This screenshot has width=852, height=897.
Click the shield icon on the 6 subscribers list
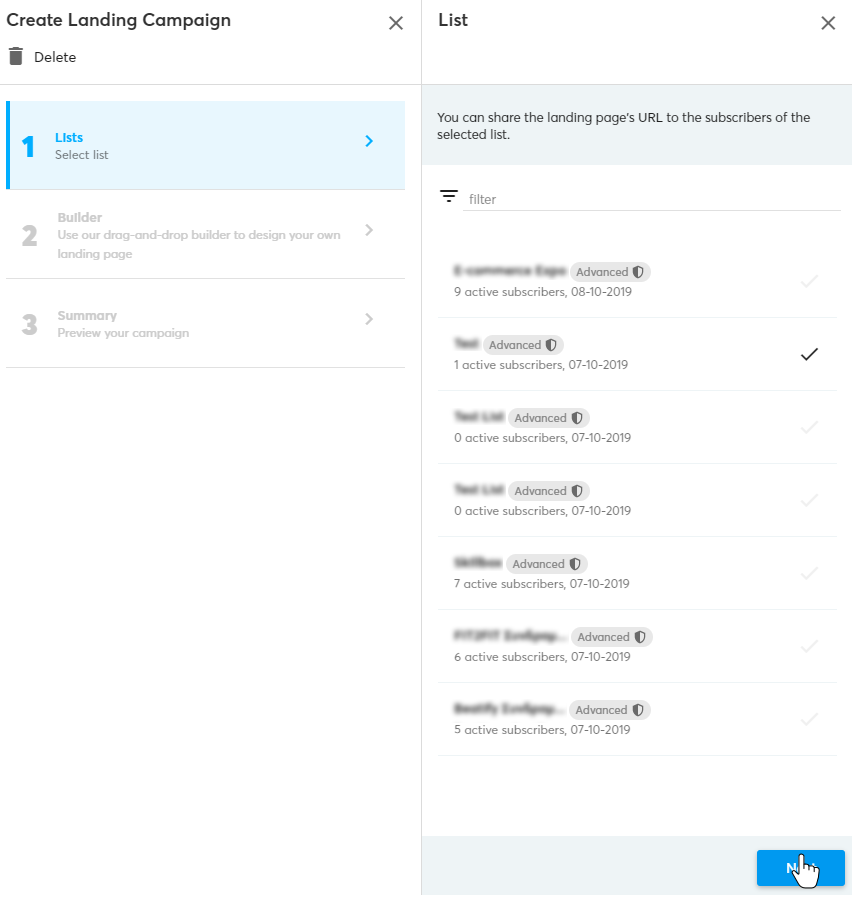(639, 637)
